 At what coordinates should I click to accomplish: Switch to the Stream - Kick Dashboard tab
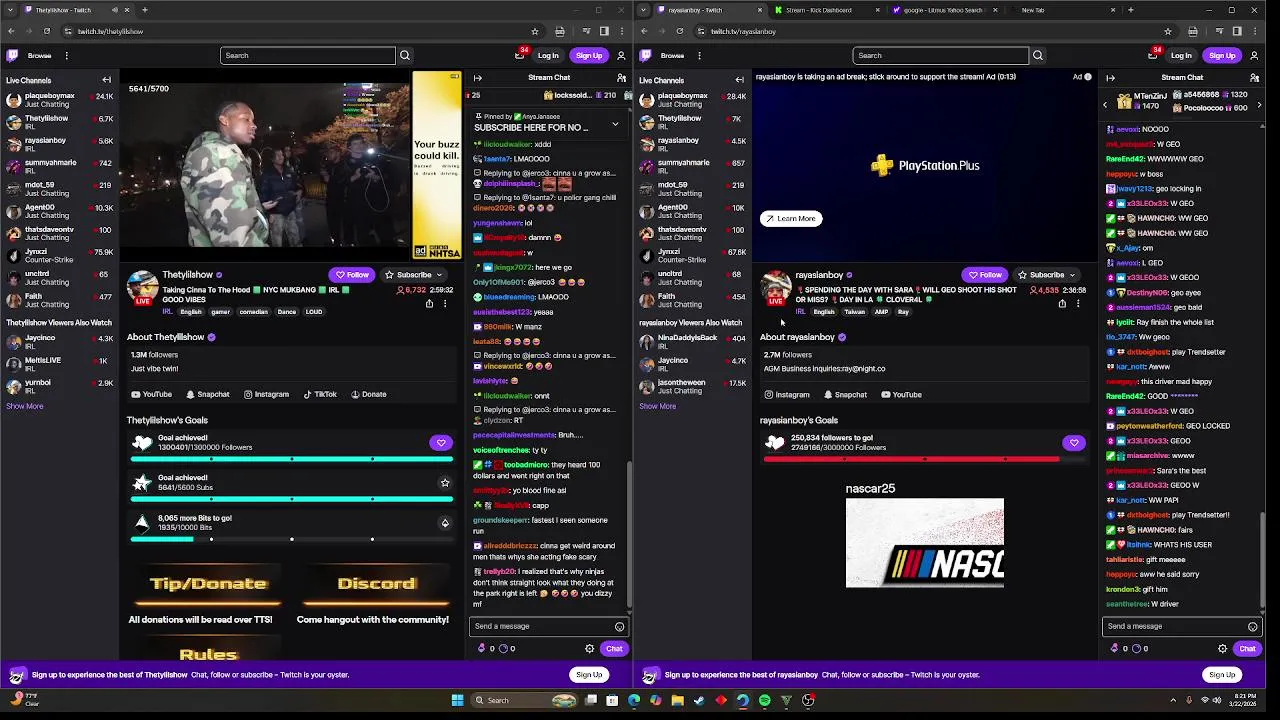tap(825, 10)
